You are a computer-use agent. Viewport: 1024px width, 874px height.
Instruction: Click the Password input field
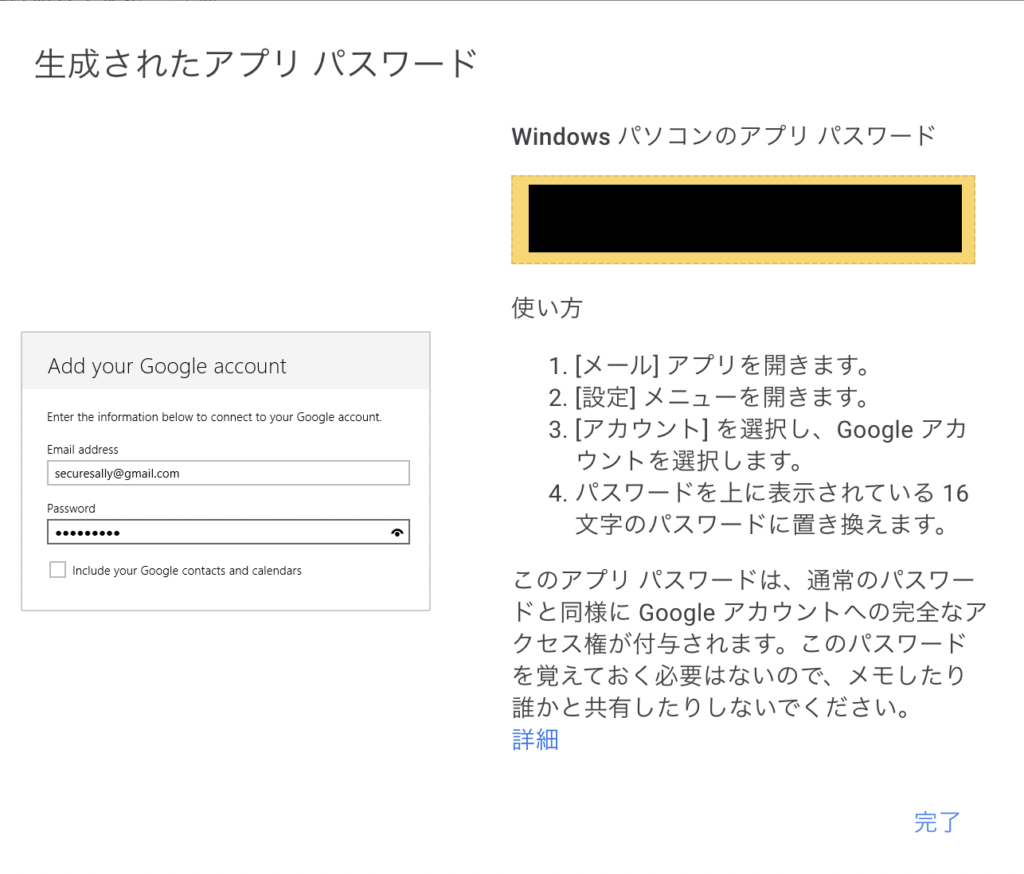[x=228, y=532]
